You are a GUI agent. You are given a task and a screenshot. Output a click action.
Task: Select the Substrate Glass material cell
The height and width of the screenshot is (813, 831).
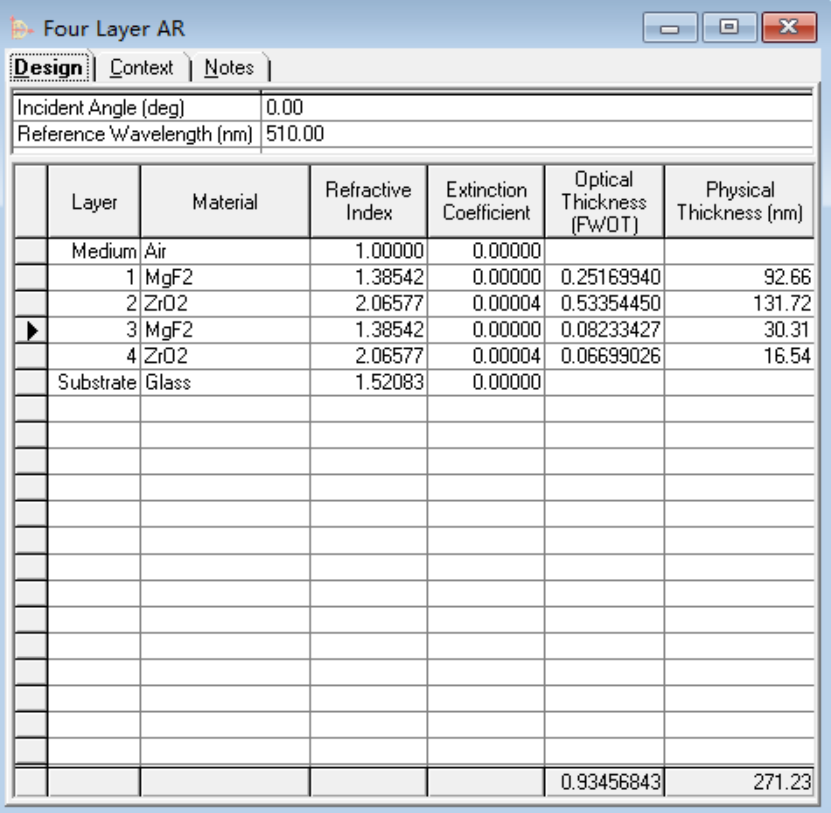pyautogui.click(x=225, y=383)
